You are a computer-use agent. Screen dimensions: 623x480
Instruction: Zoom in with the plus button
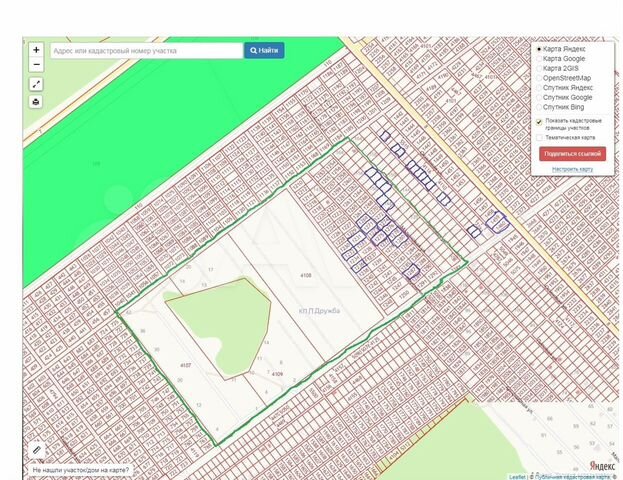click(36, 49)
